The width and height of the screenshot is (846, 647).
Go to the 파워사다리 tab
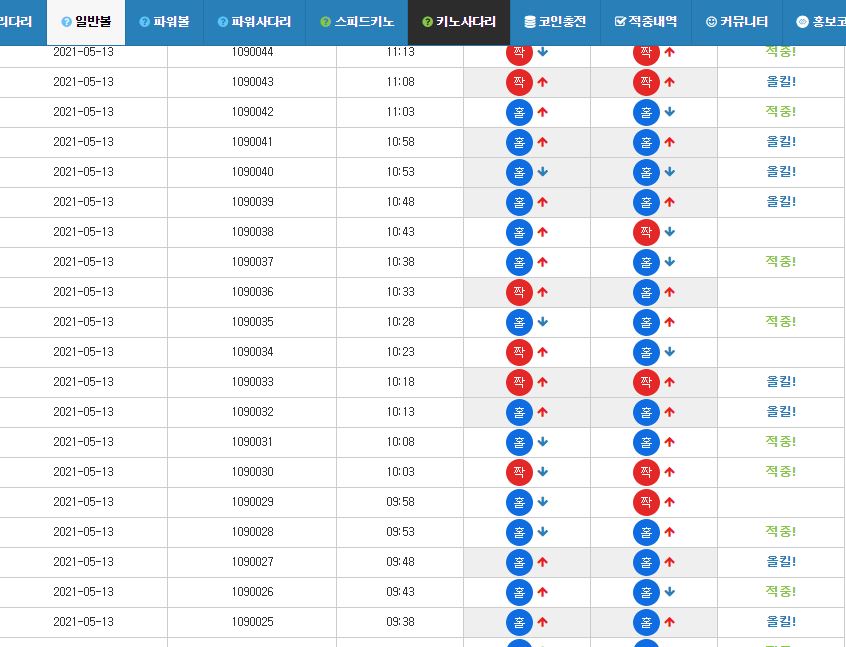pyautogui.click(x=254, y=22)
